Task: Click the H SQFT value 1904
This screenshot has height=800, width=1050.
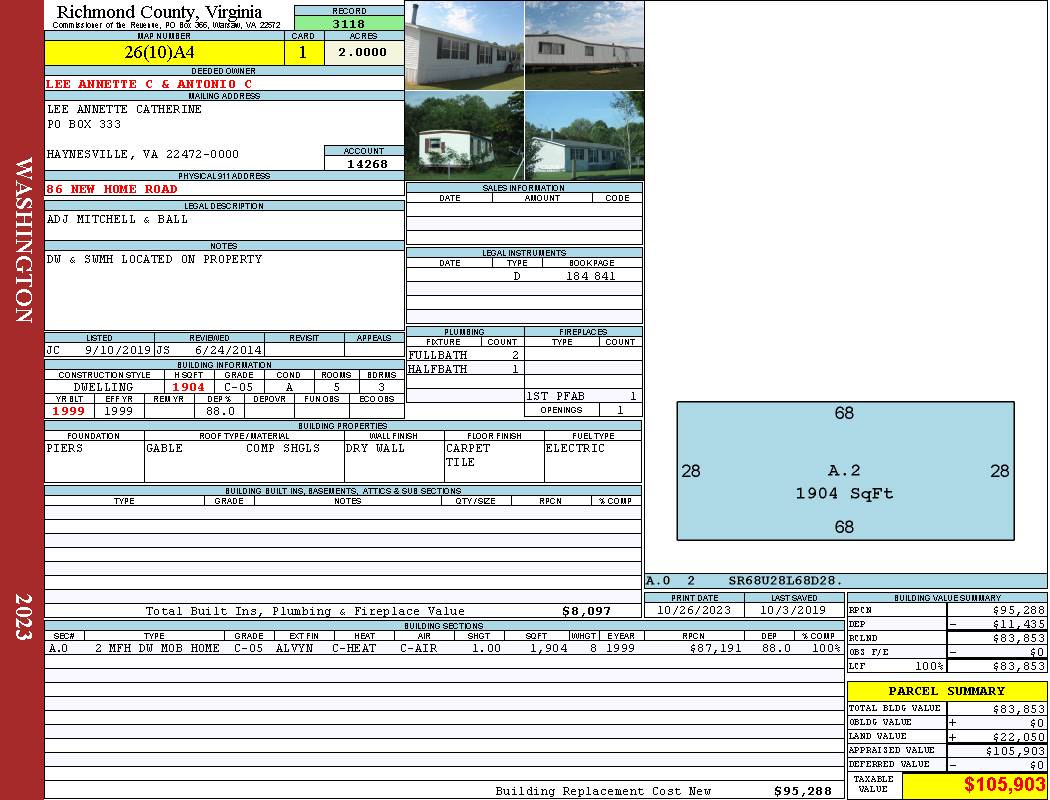Action: (x=188, y=387)
